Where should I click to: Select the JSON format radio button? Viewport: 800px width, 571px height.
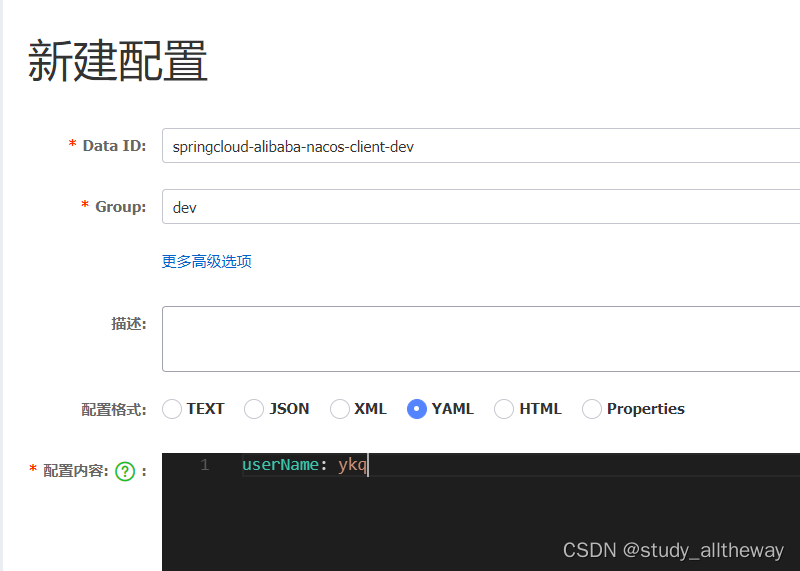(254, 409)
